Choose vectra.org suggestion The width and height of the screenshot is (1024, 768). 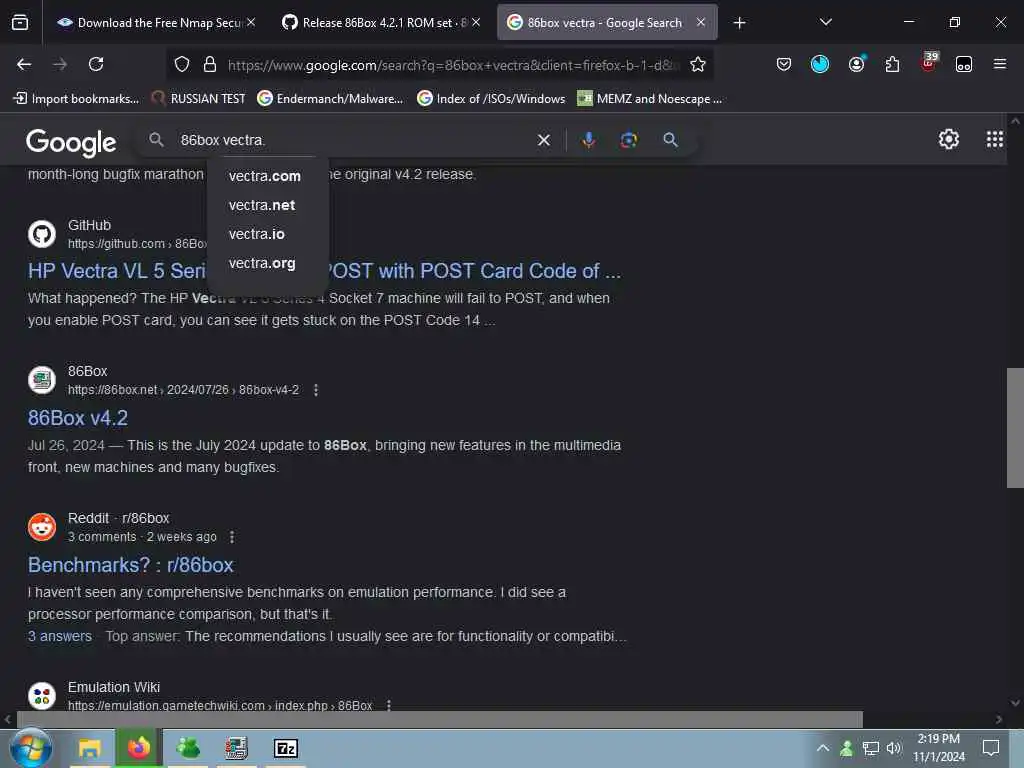click(262, 263)
